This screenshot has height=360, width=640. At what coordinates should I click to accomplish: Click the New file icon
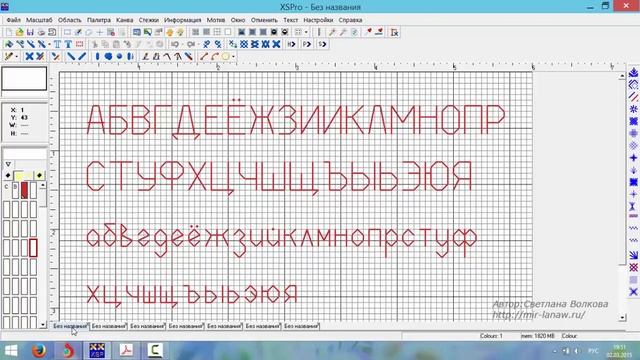9,32
